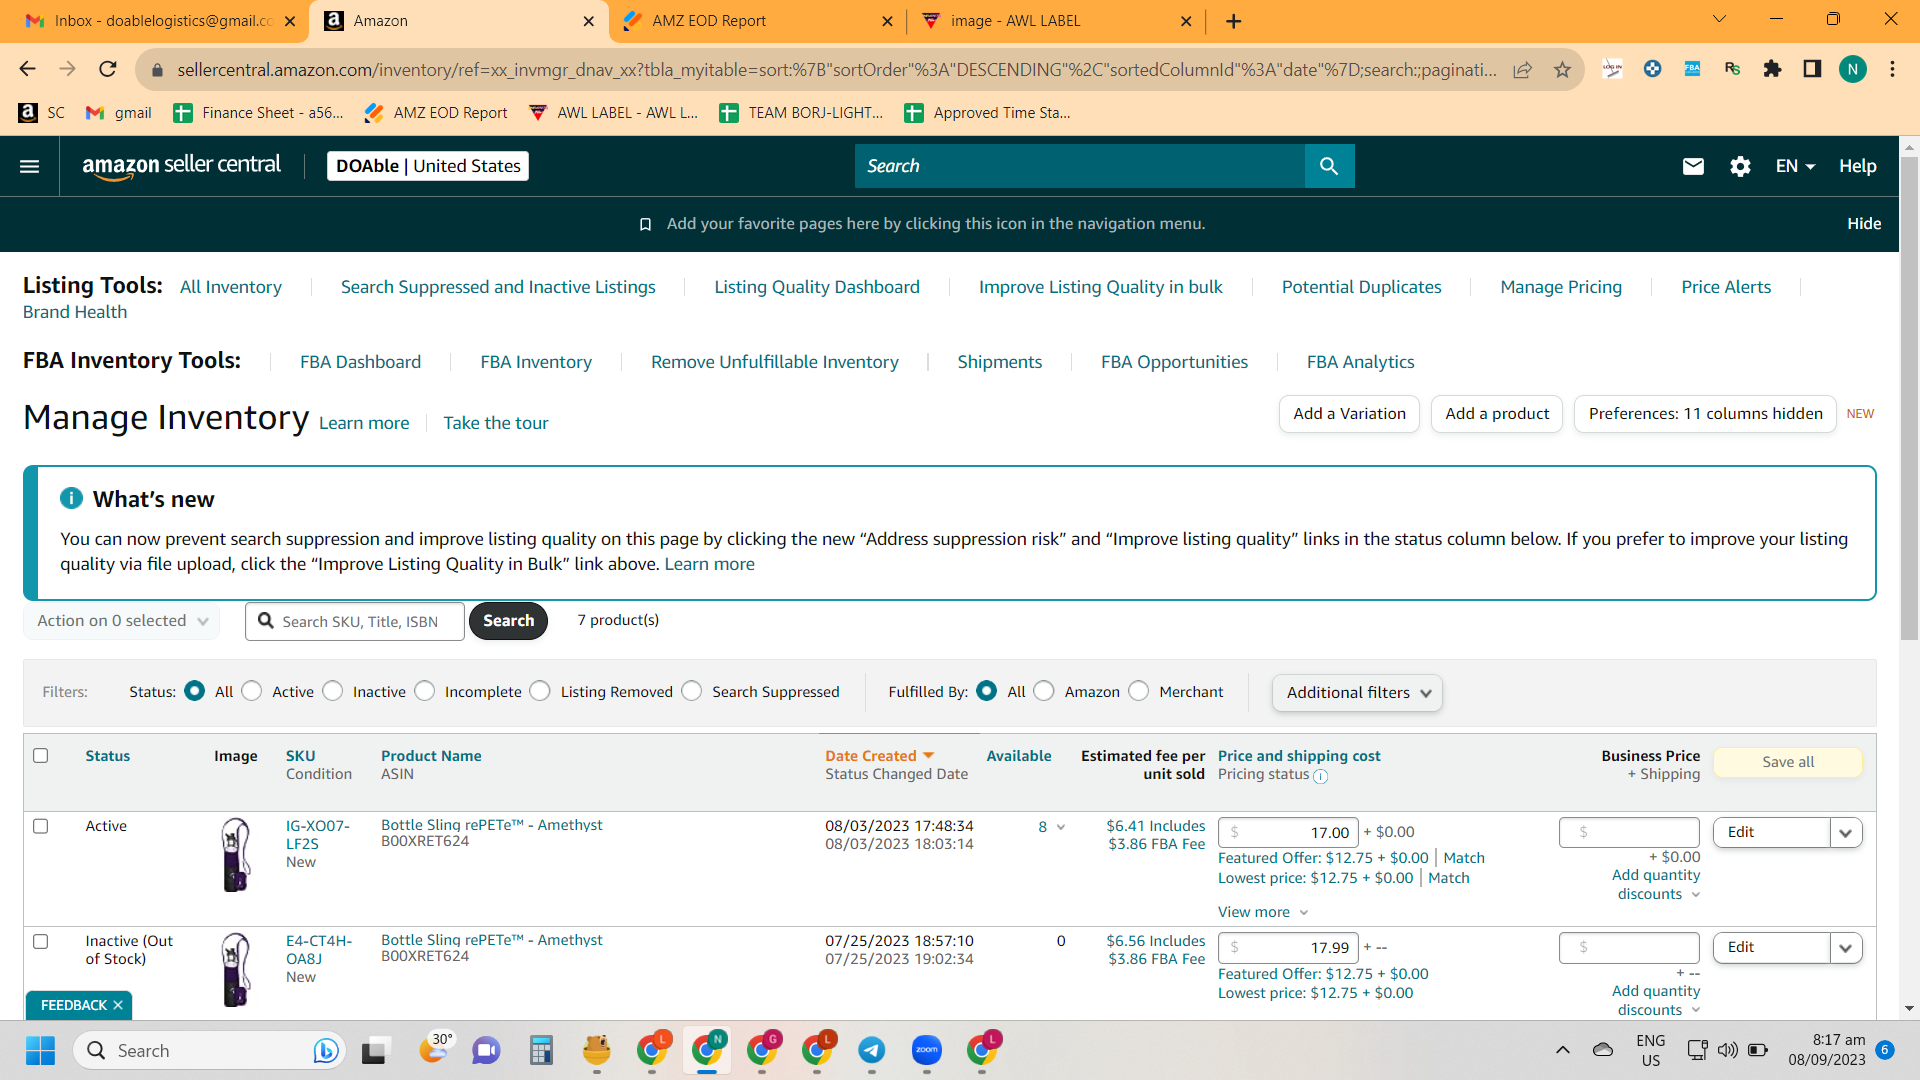Click the Add a product button
The height and width of the screenshot is (1080, 1920).
tap(1497, 414)
